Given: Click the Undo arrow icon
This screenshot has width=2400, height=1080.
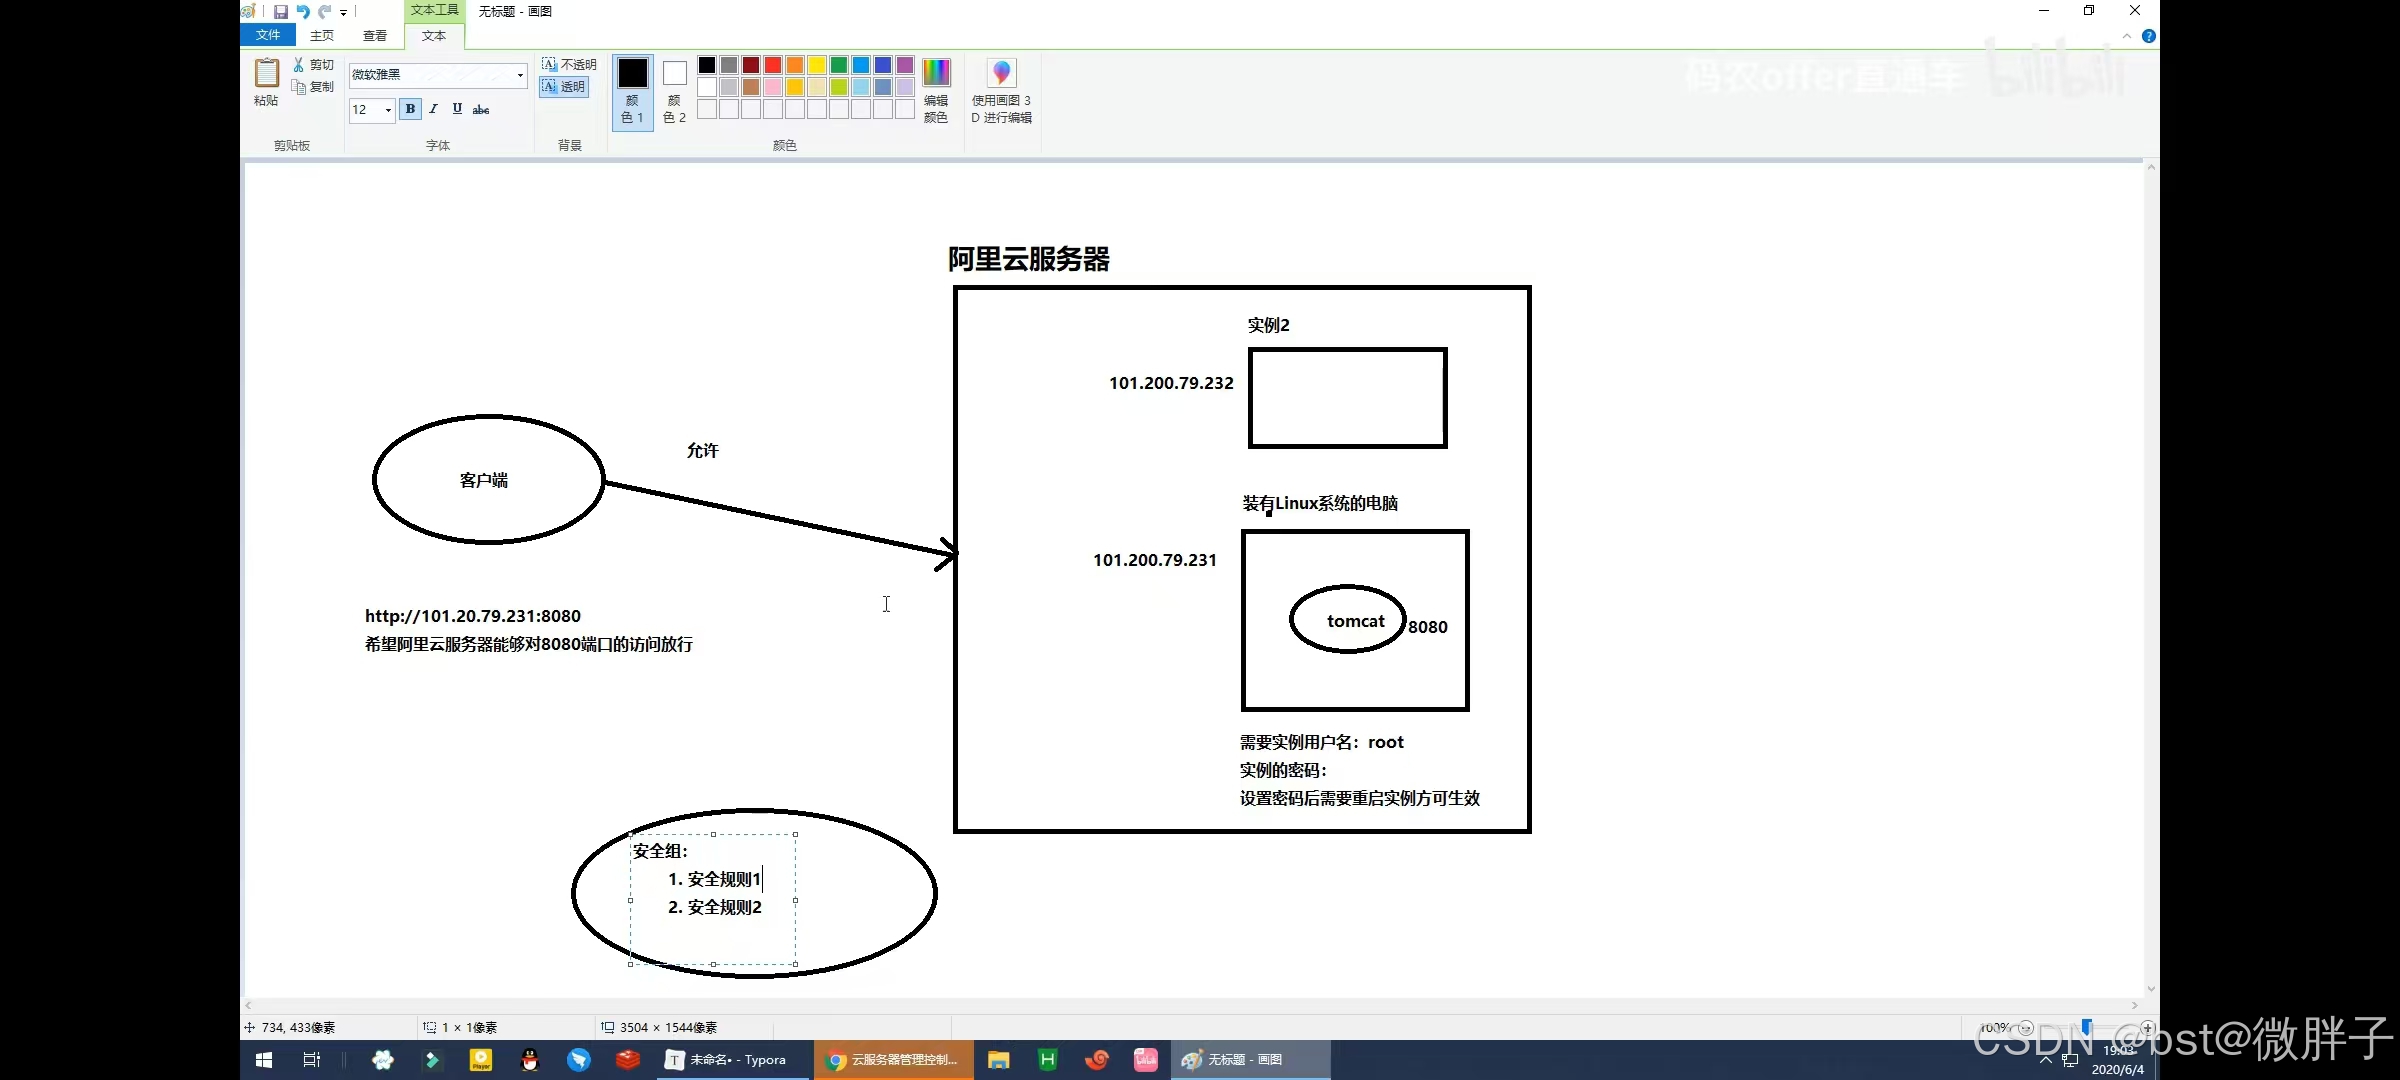Looking at the screenshot, I should tap(304, 11).
